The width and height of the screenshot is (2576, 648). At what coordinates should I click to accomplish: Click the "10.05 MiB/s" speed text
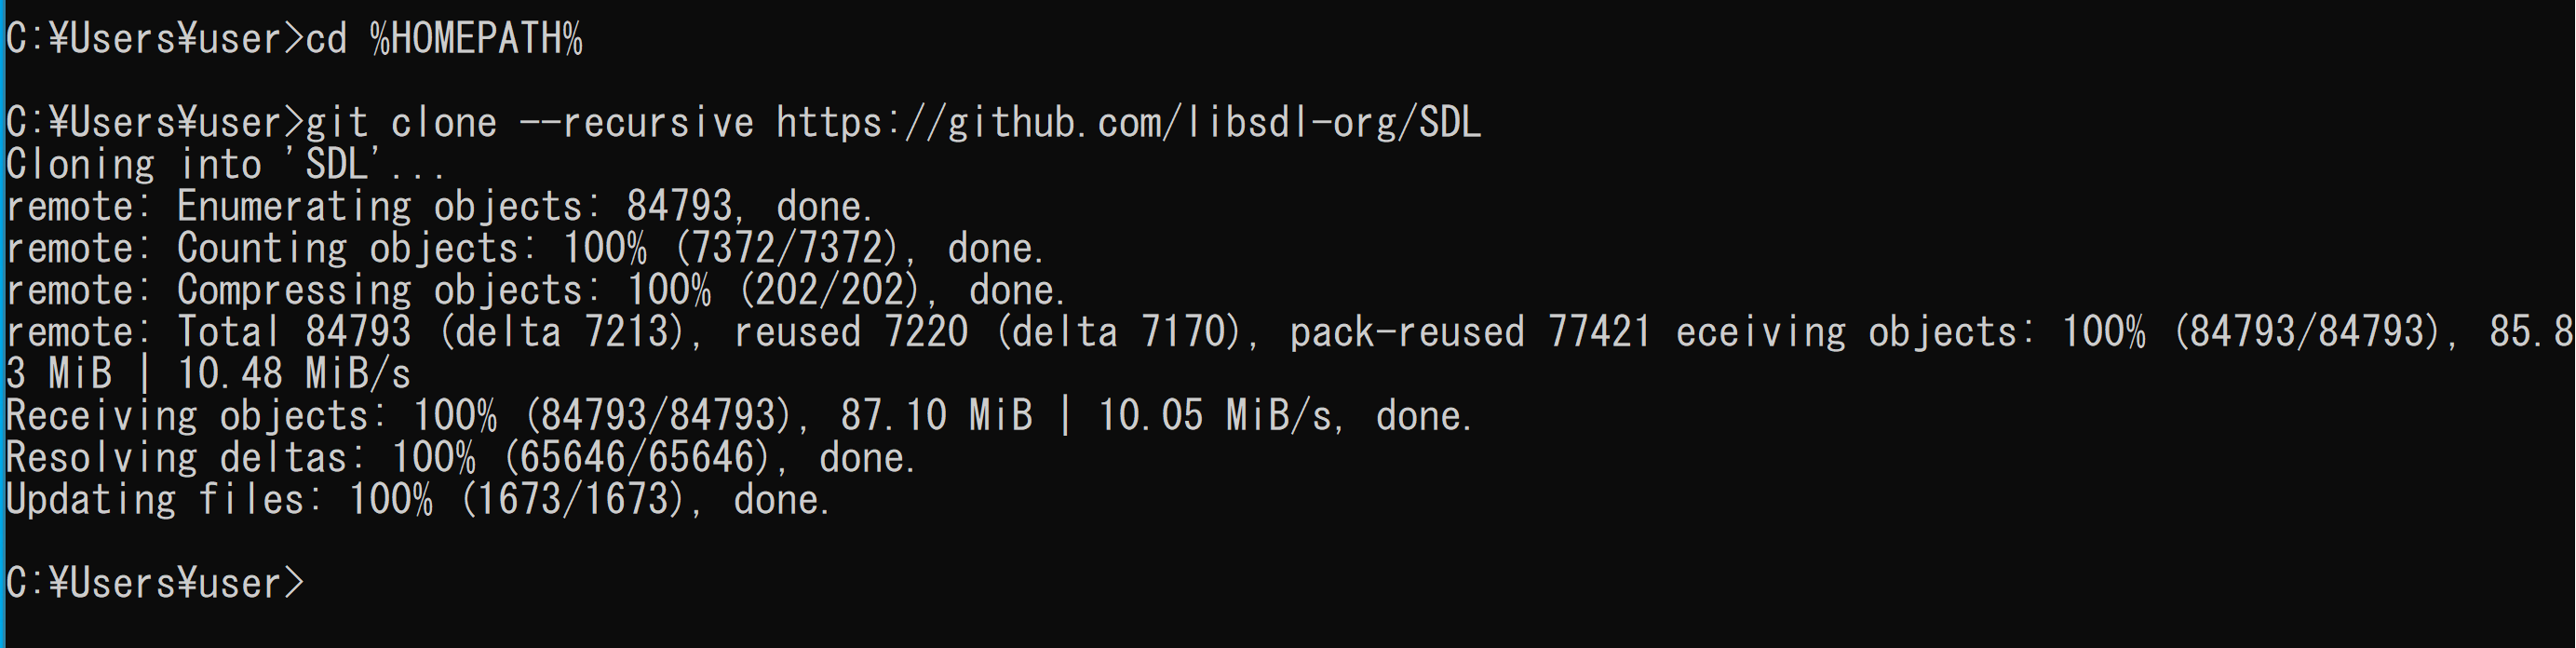point(1215,417)
